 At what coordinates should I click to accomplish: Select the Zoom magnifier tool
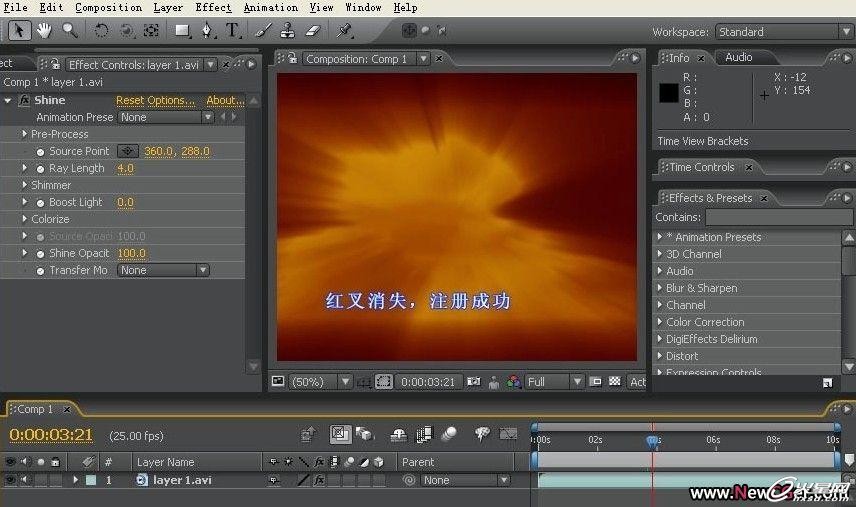pyautogui.click(x=69, y=31)
